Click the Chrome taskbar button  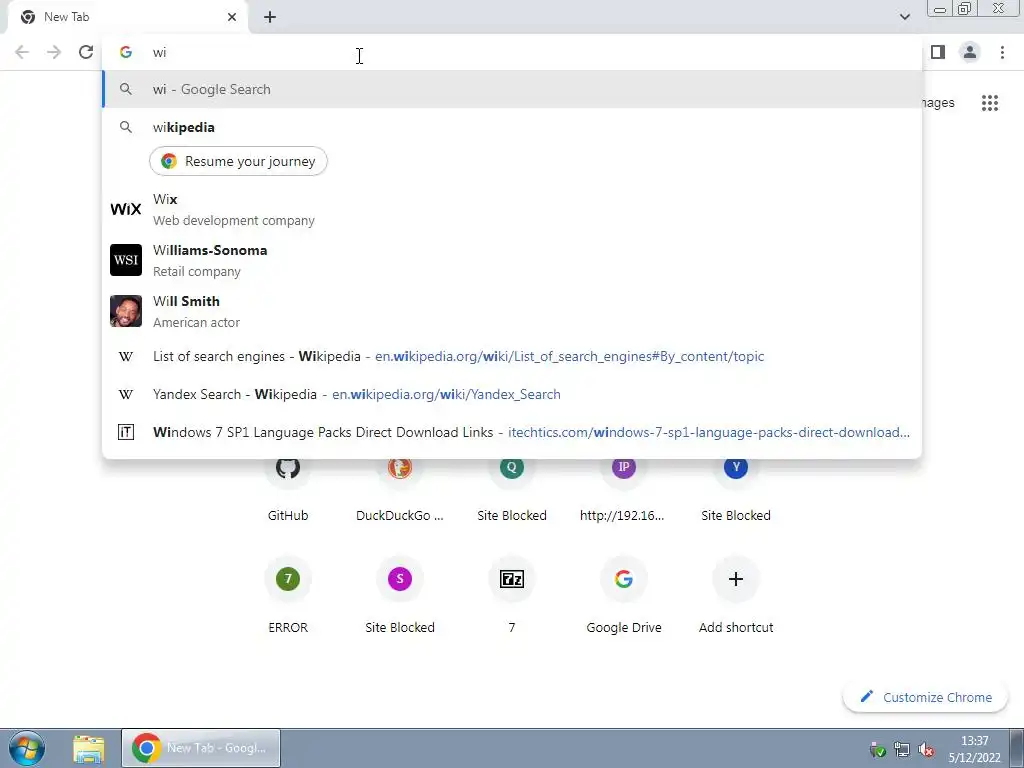pyautogui.click(x=201, y=748)
